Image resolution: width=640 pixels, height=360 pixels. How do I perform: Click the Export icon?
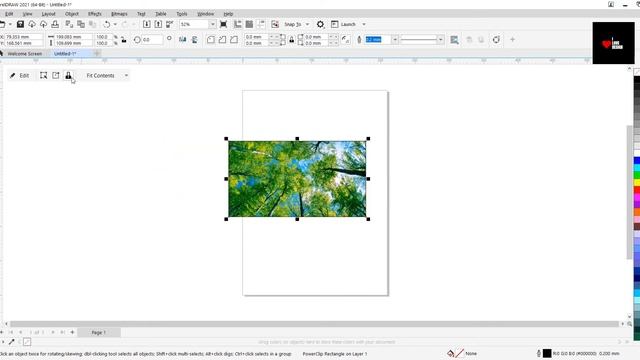158,24
